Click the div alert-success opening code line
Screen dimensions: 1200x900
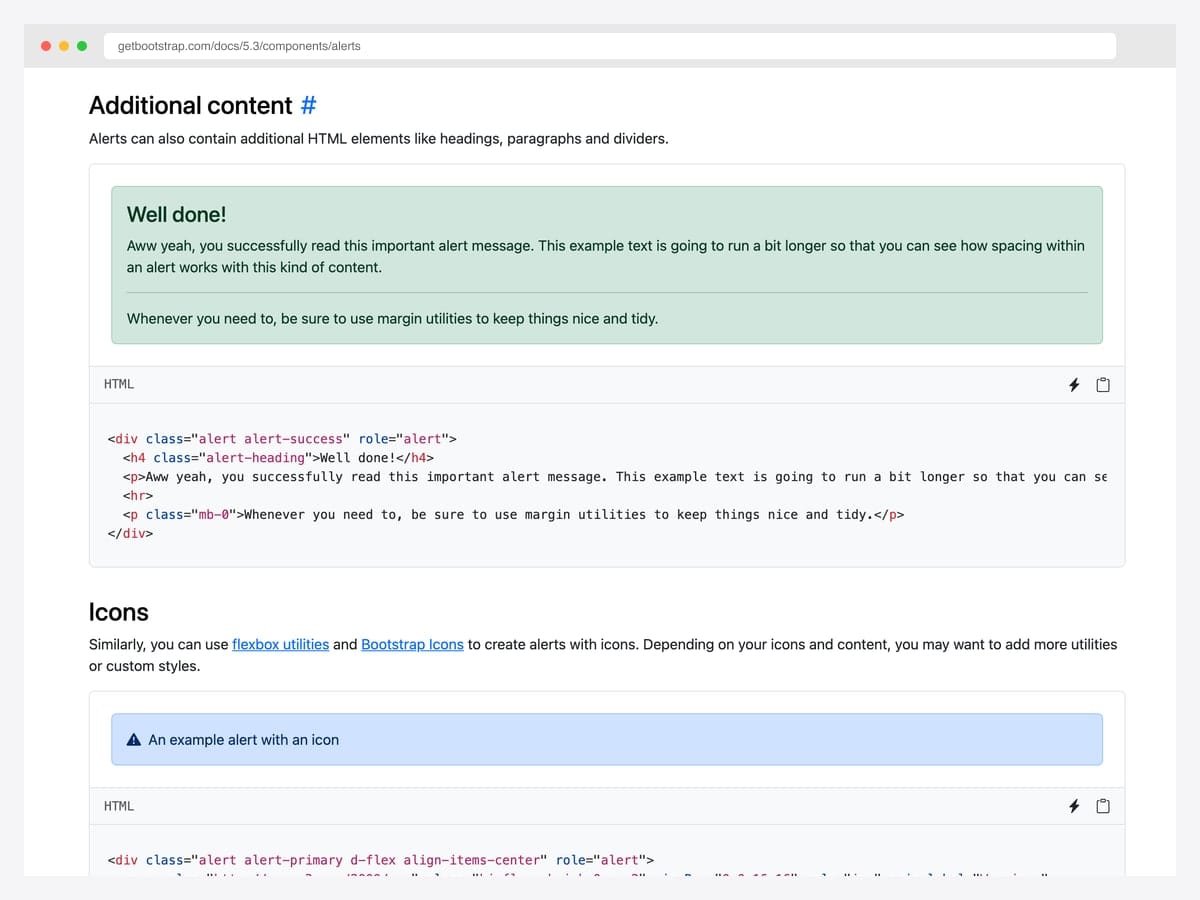281,439
